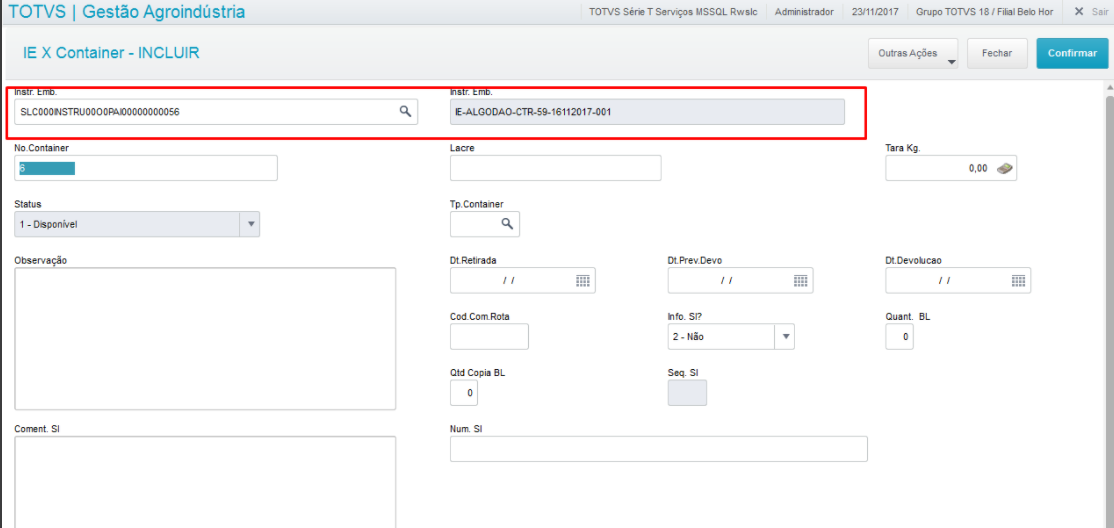Select the '2 - Não' Info SI combo
The image size is (1114, 528).
pos(731,337)
